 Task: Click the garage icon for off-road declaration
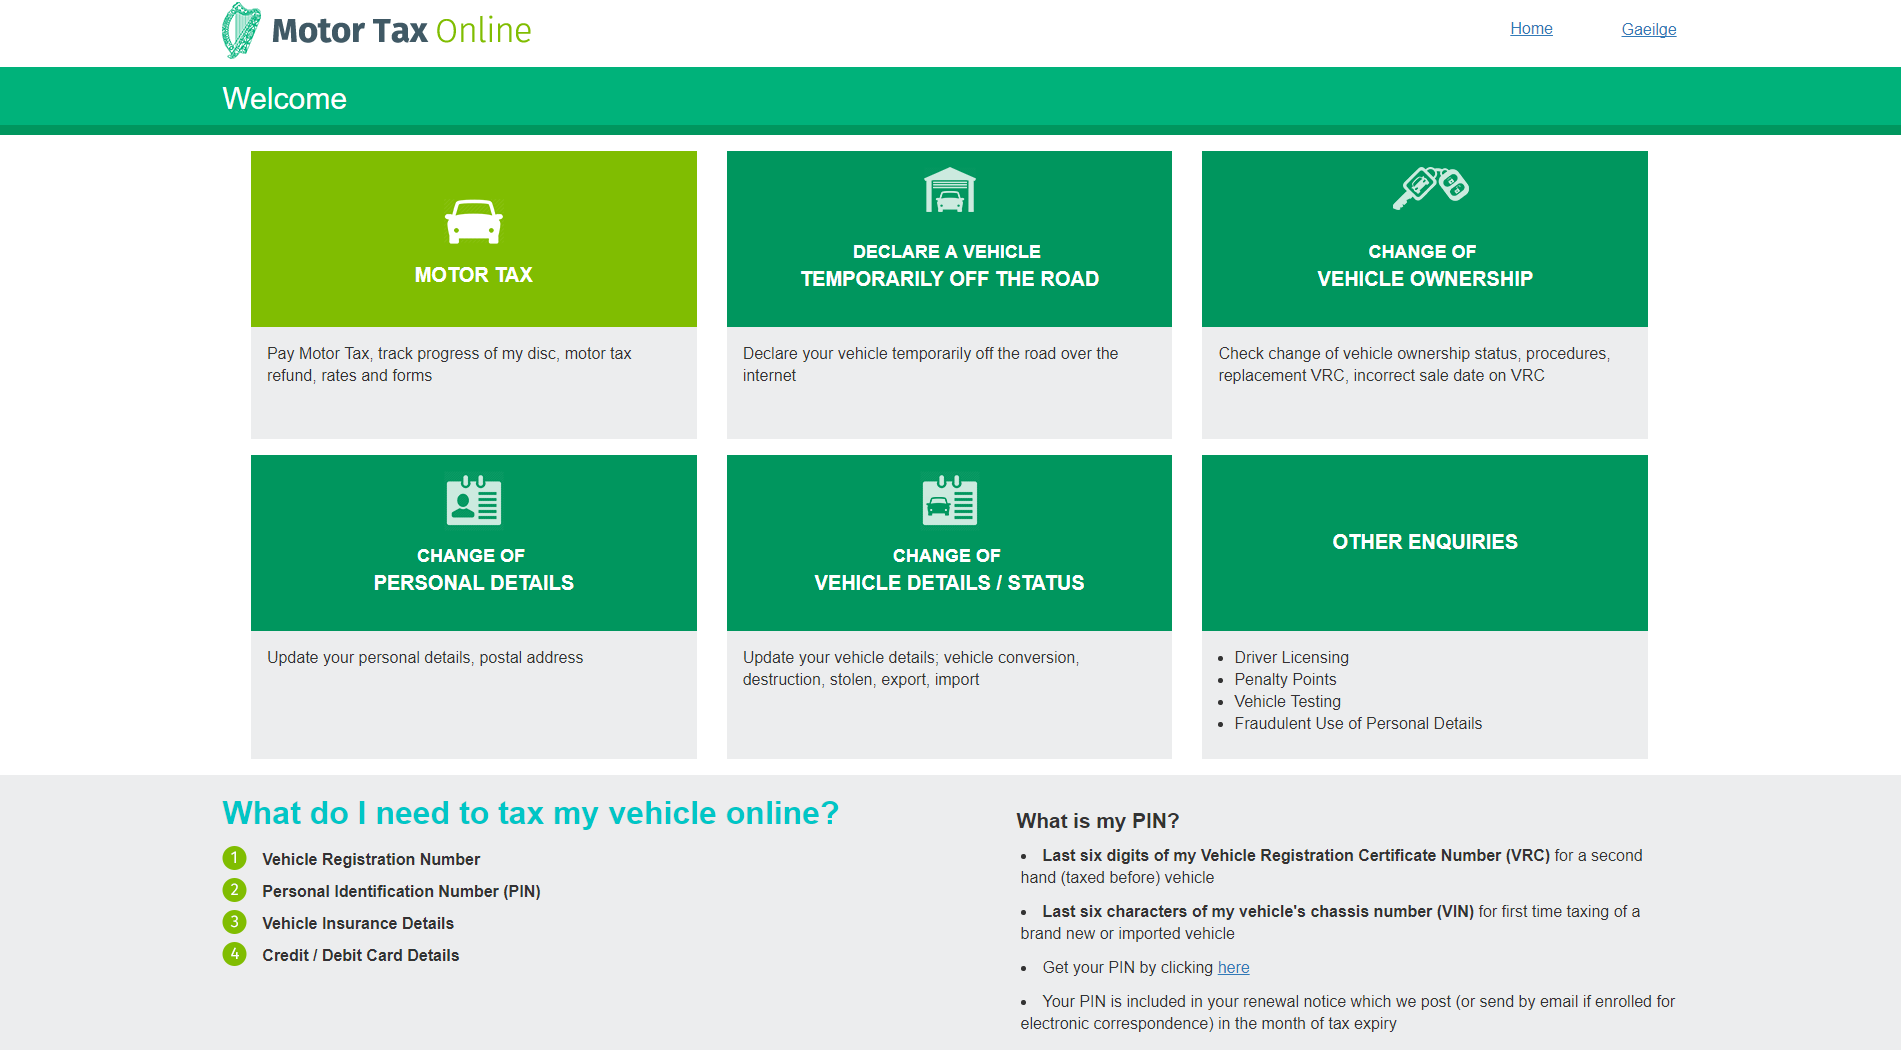949,190
